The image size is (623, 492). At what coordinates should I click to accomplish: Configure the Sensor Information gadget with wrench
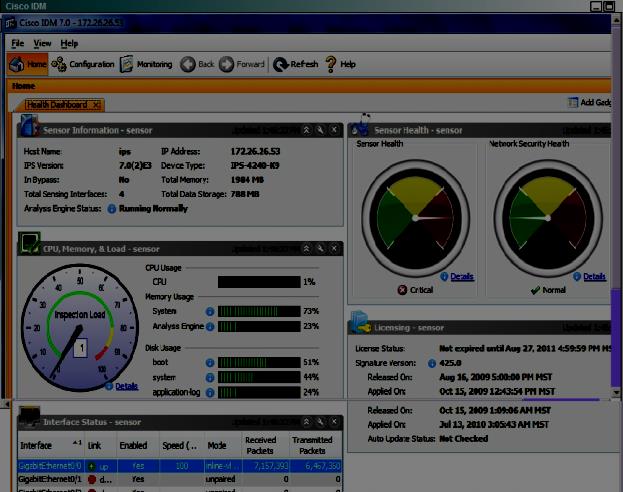320,130
